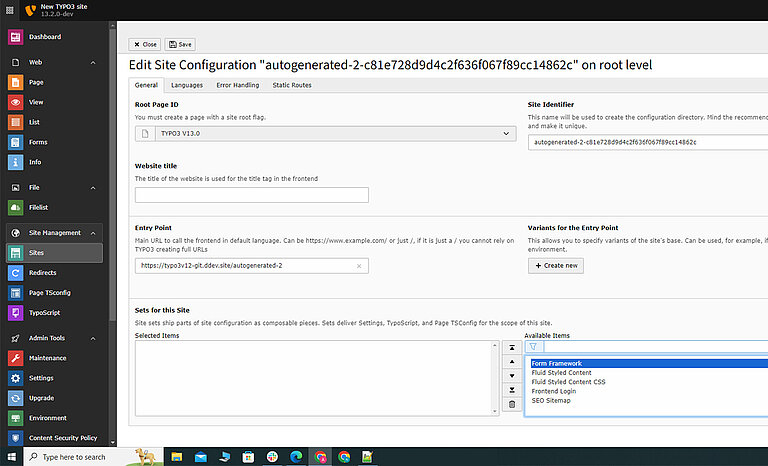This screenshot has width=768, height=466.
Task: Toggle the module menu grid icon
Action: point(9,10)
